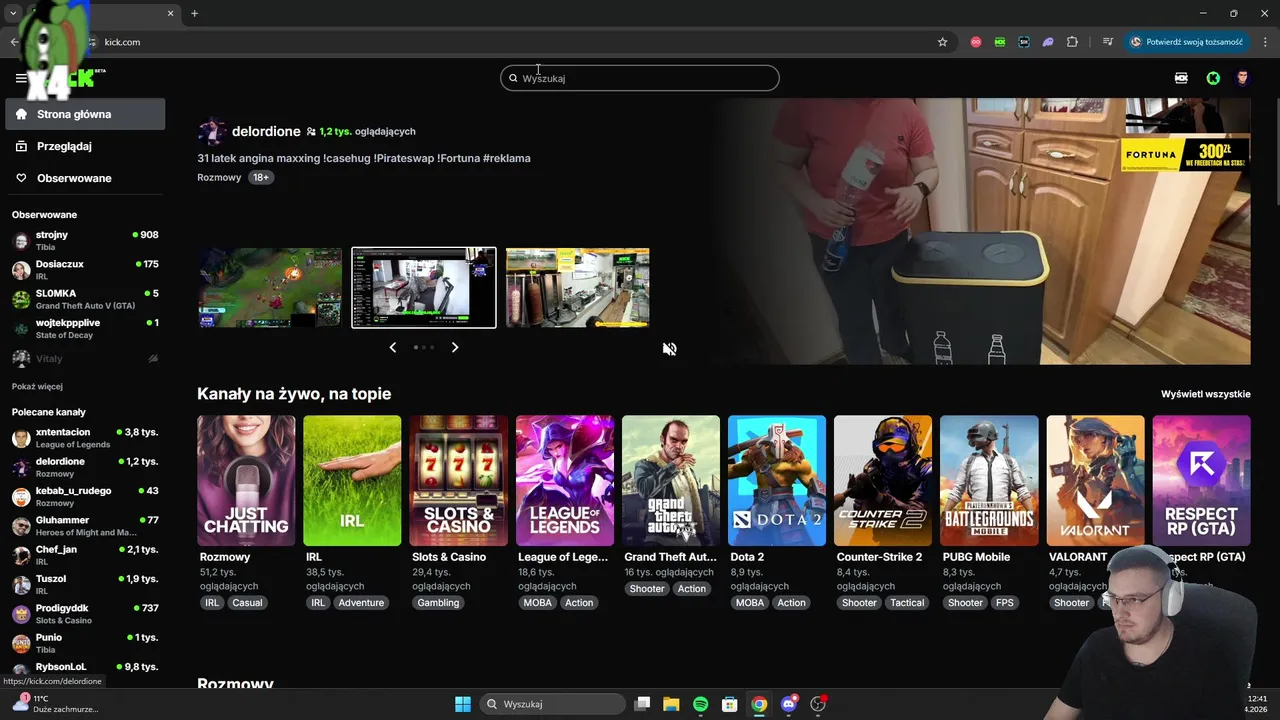
Task: Show previous featured stream in carousel
Action: point(392,347)
